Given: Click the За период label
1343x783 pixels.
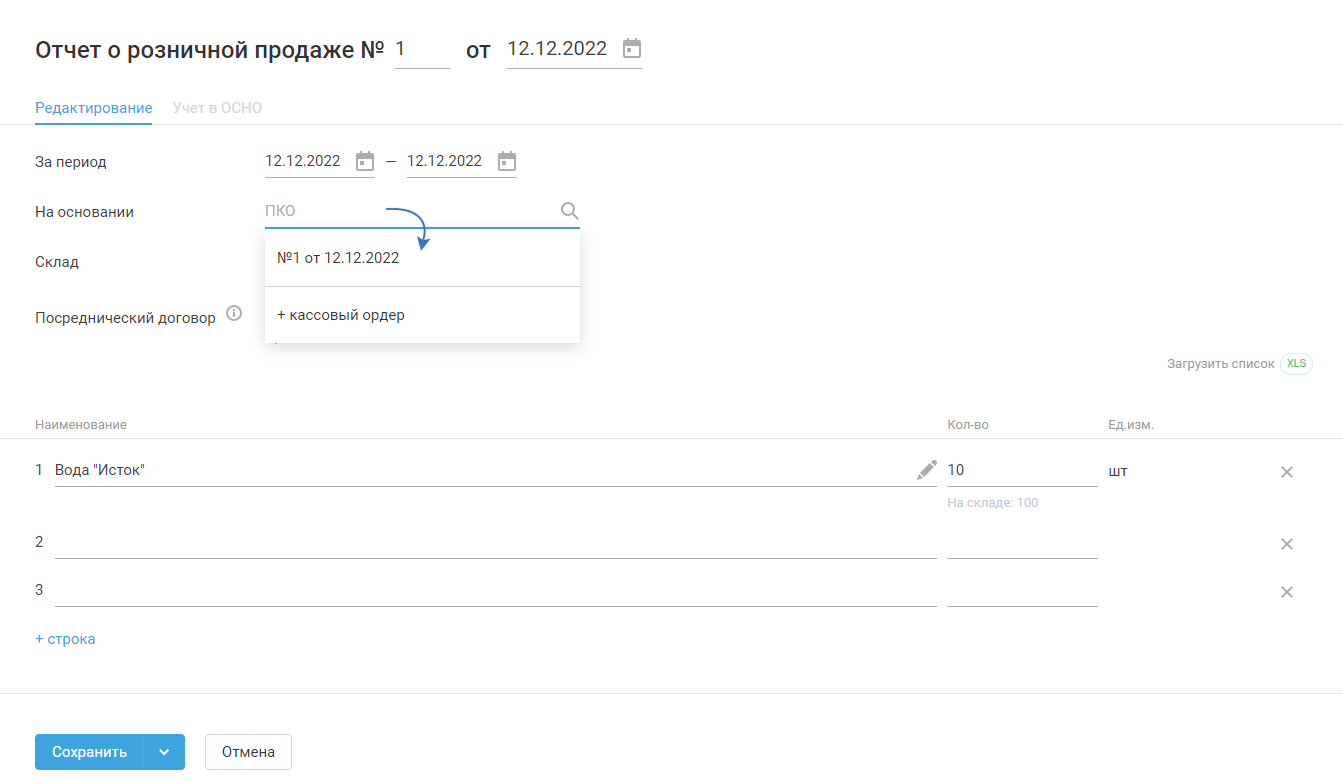Looking at the screenshot, I should (x=71, y=162).
